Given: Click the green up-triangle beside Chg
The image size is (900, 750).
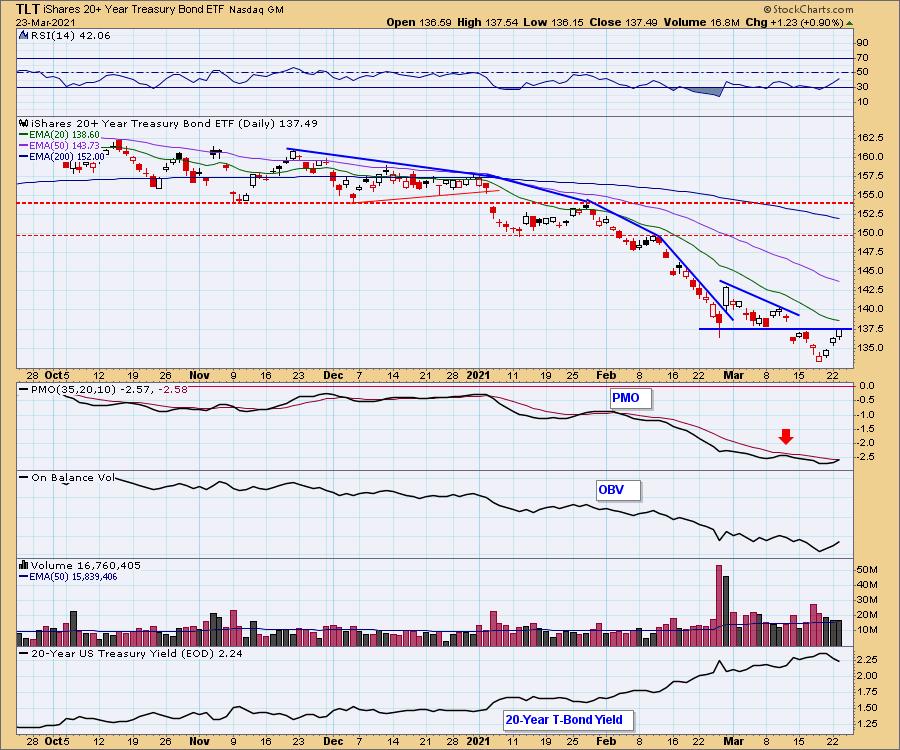Looking at the screenshot, I should (x=849, y=23).
